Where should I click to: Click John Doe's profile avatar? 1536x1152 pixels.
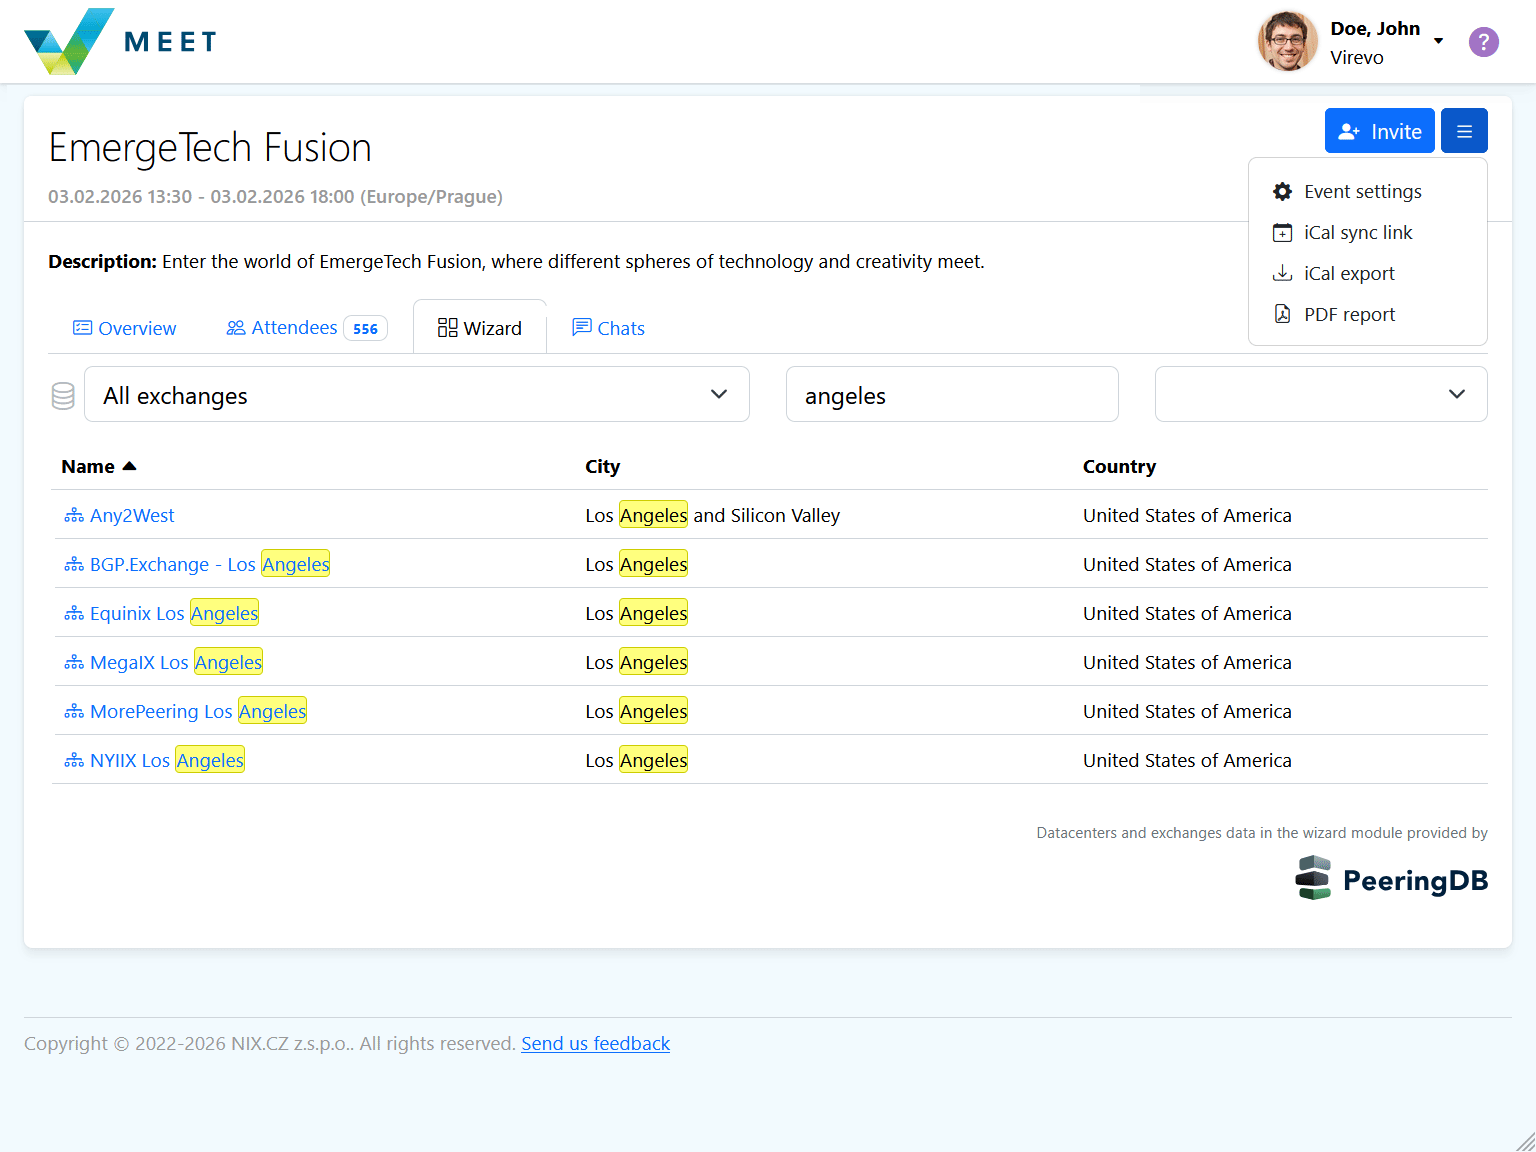point(1287,42)
